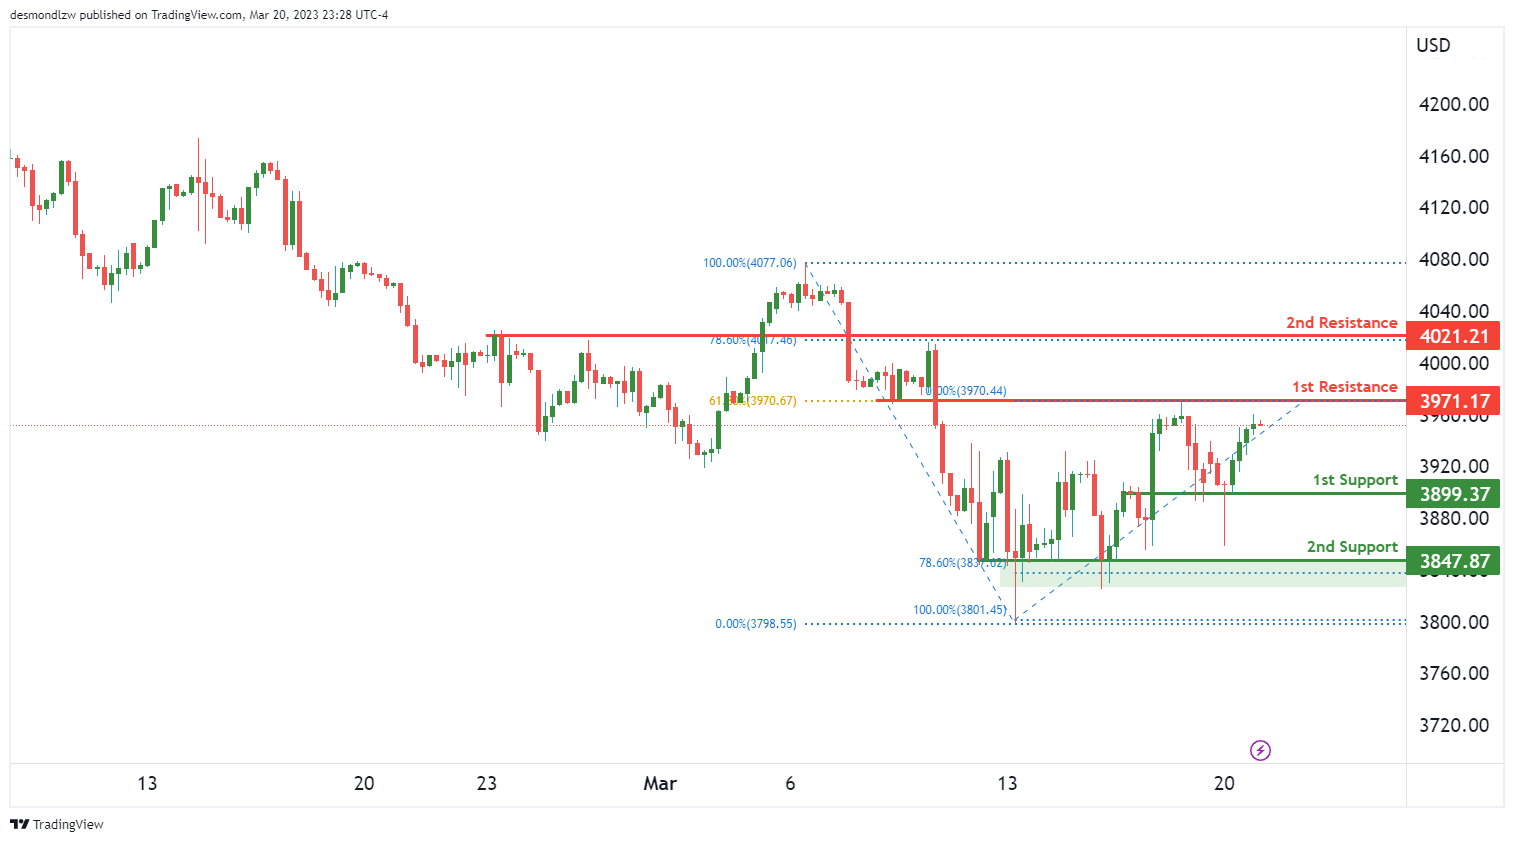Click the purple lightning bolt icon

tap(1260, 750)
